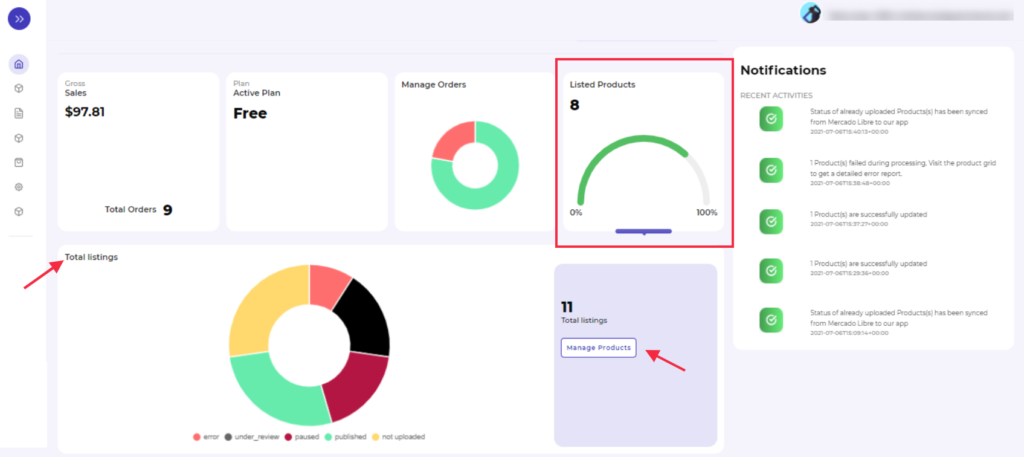This screenshot has height=457, width=1024.
Task: Open the settings gear icon in sidebar
Action: [19, 187]
